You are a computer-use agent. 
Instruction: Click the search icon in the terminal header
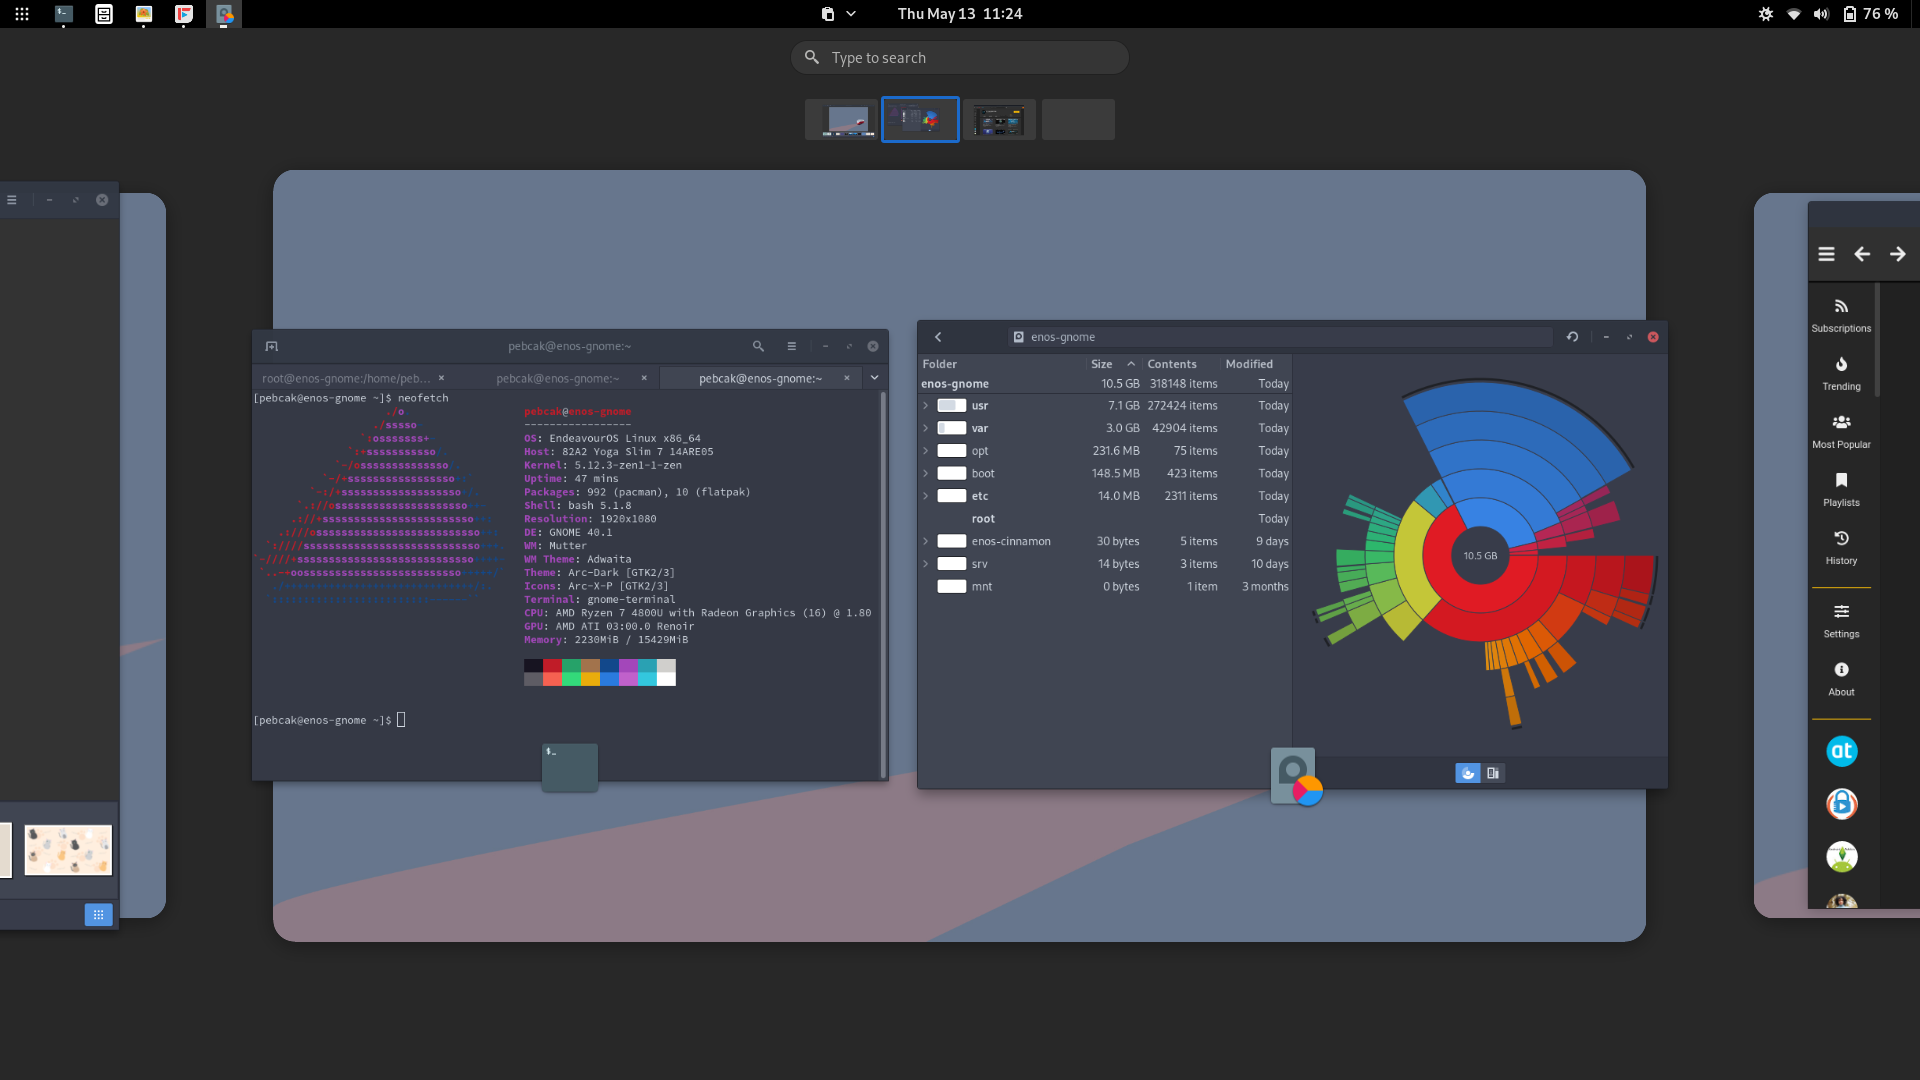[758, 346]
